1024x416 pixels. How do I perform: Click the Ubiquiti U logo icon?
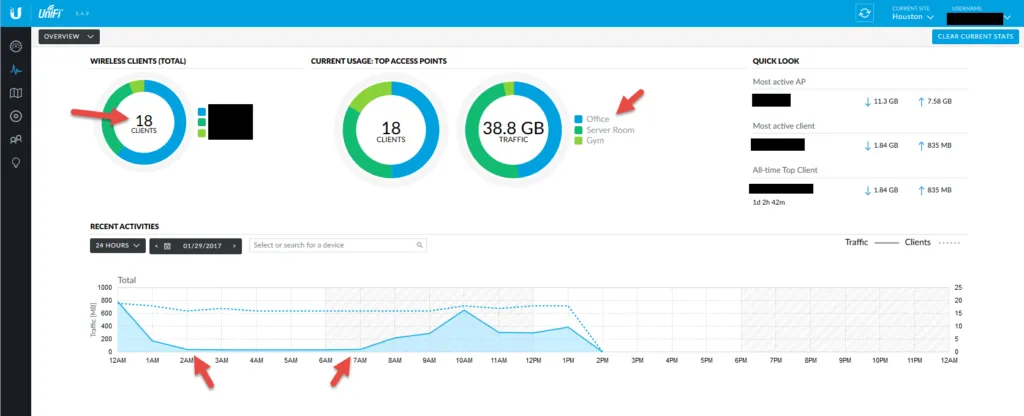15,13
